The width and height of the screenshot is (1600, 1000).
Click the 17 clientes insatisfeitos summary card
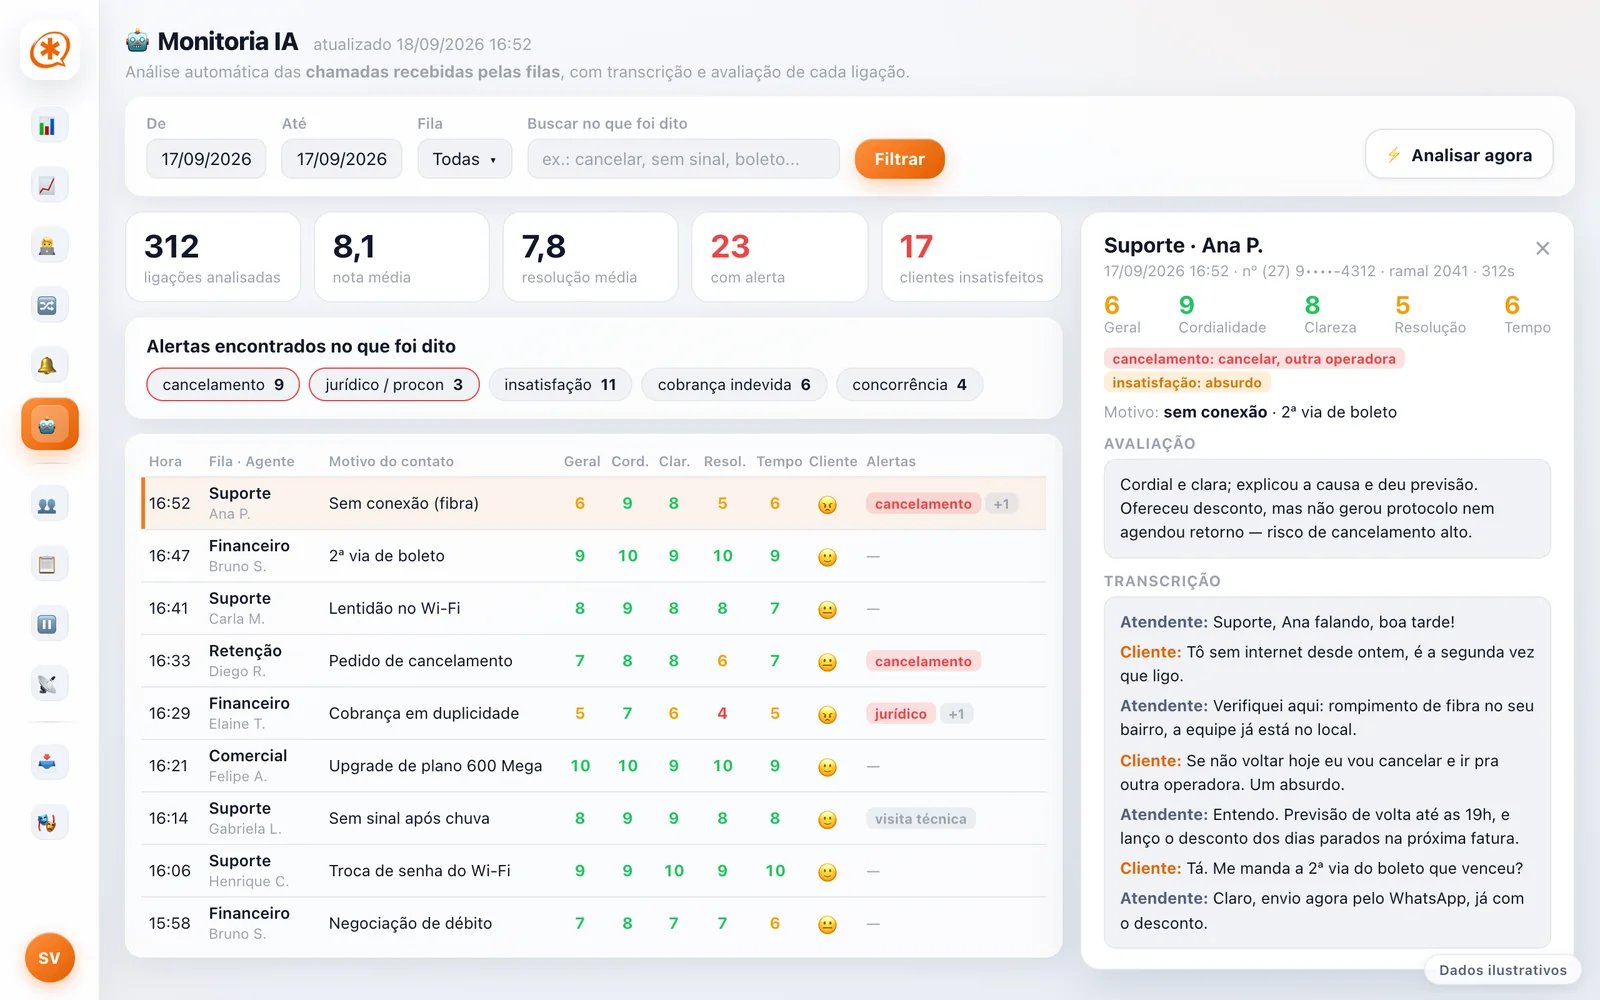click(972, 257)
